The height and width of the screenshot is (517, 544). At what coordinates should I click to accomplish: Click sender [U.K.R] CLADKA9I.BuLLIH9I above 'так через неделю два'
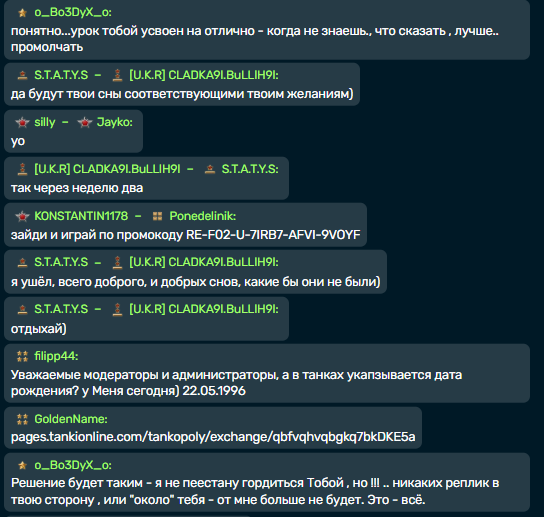pyautogui.click(x=107, y=169)
